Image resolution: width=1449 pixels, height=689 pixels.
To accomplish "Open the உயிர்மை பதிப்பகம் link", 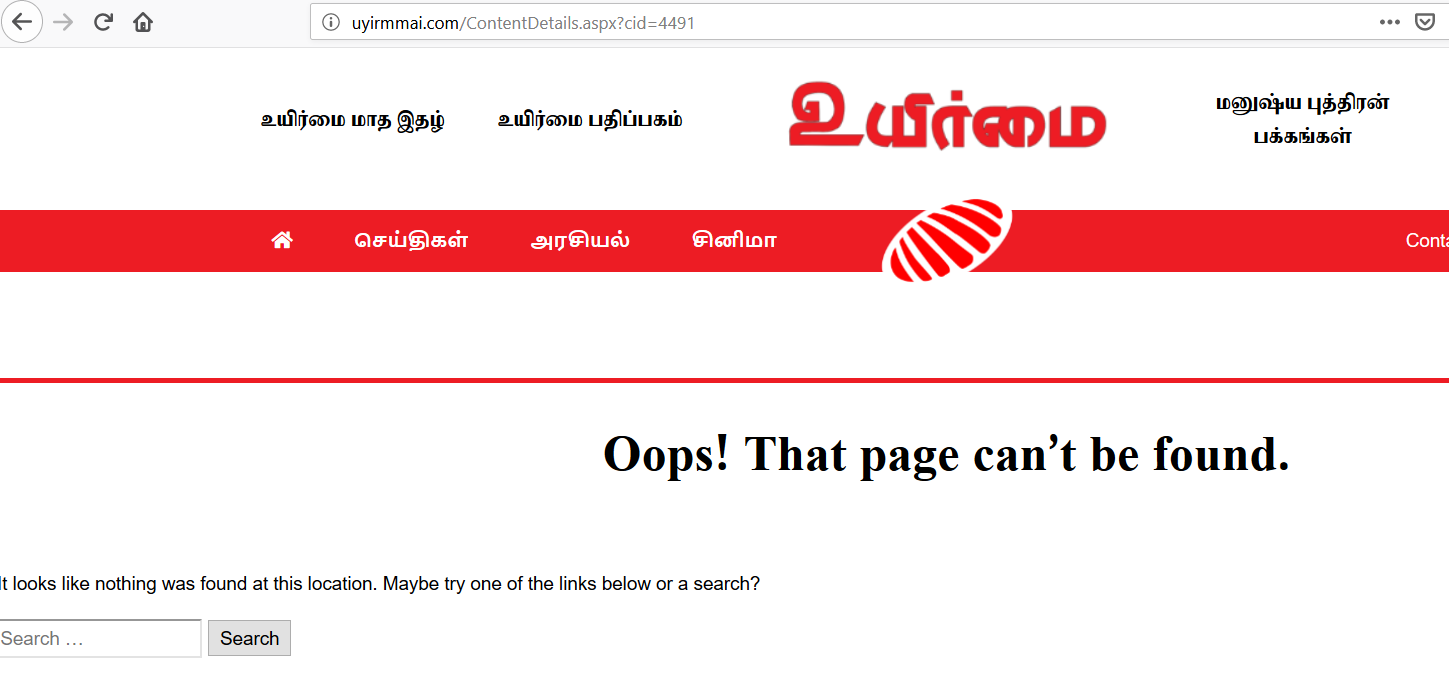I will click(590, 120).
